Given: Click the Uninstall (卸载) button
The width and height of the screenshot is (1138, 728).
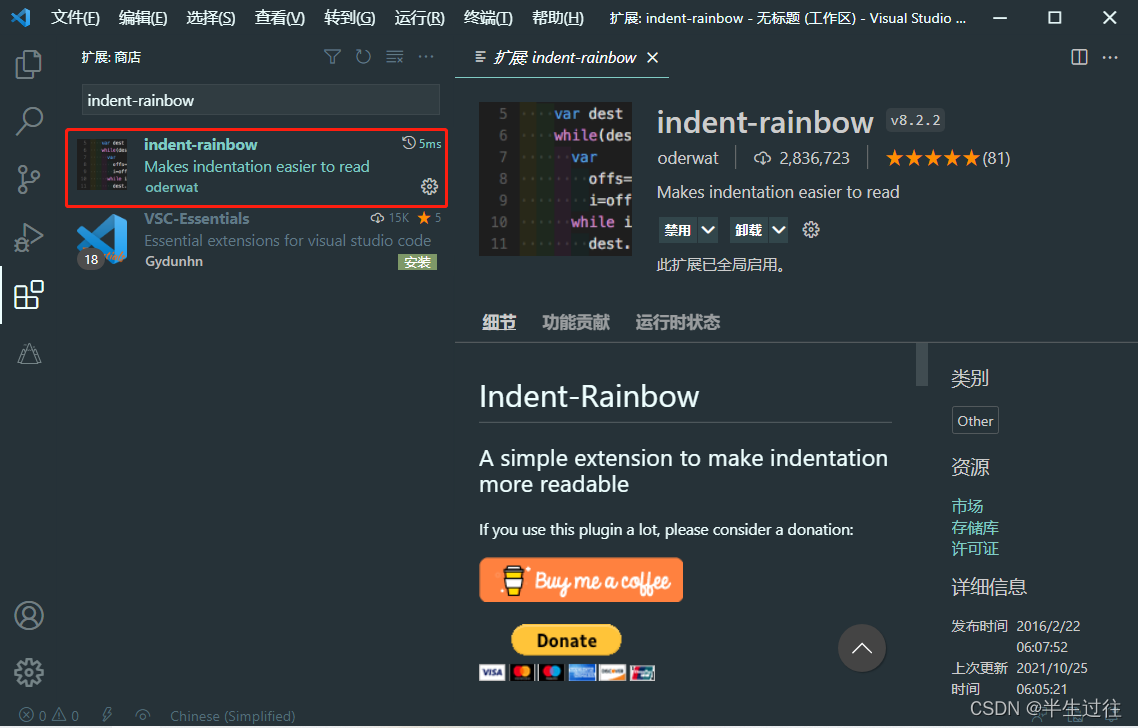Looking at the screenshot, I should (749, 230).
